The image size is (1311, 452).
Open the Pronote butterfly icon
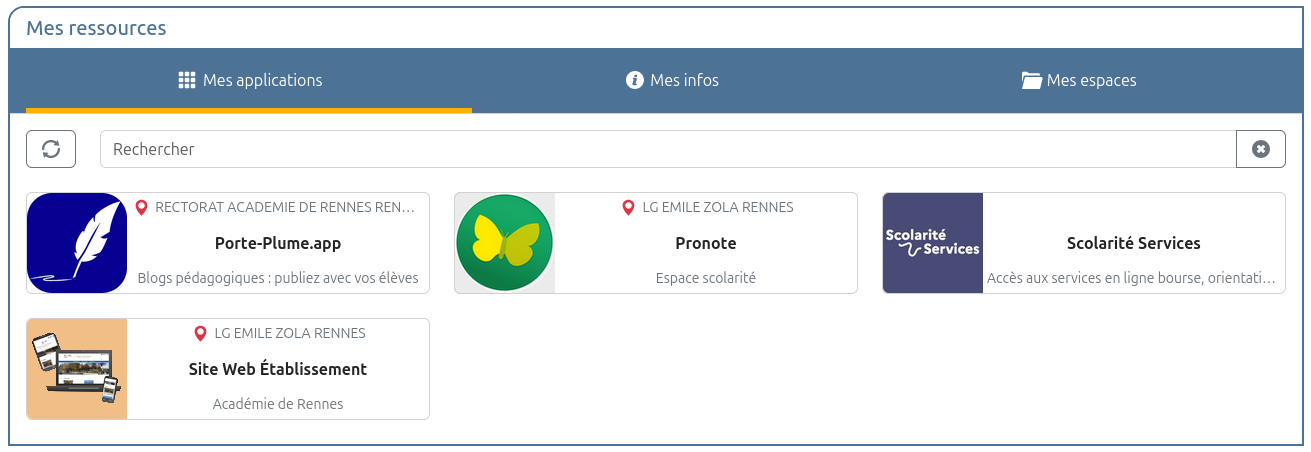tap(505, 243)
